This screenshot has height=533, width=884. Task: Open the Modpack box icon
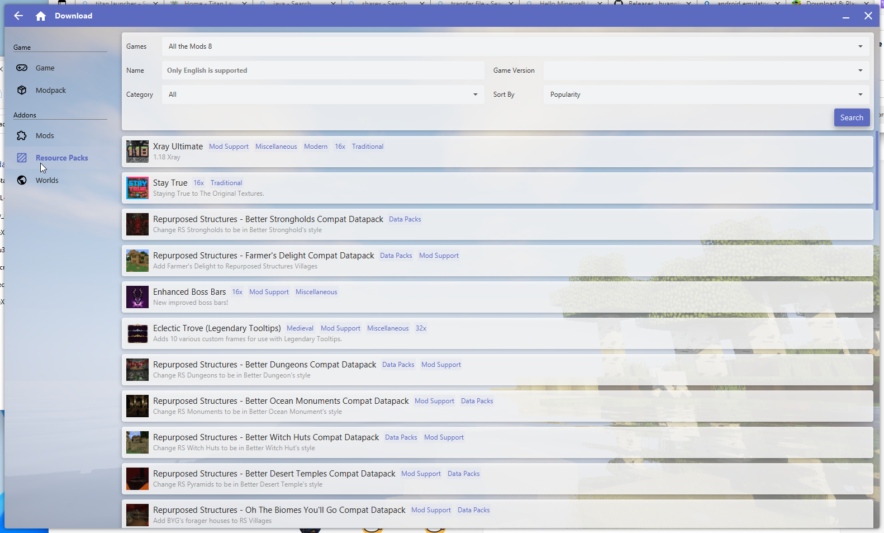click(x=22, y=90)
